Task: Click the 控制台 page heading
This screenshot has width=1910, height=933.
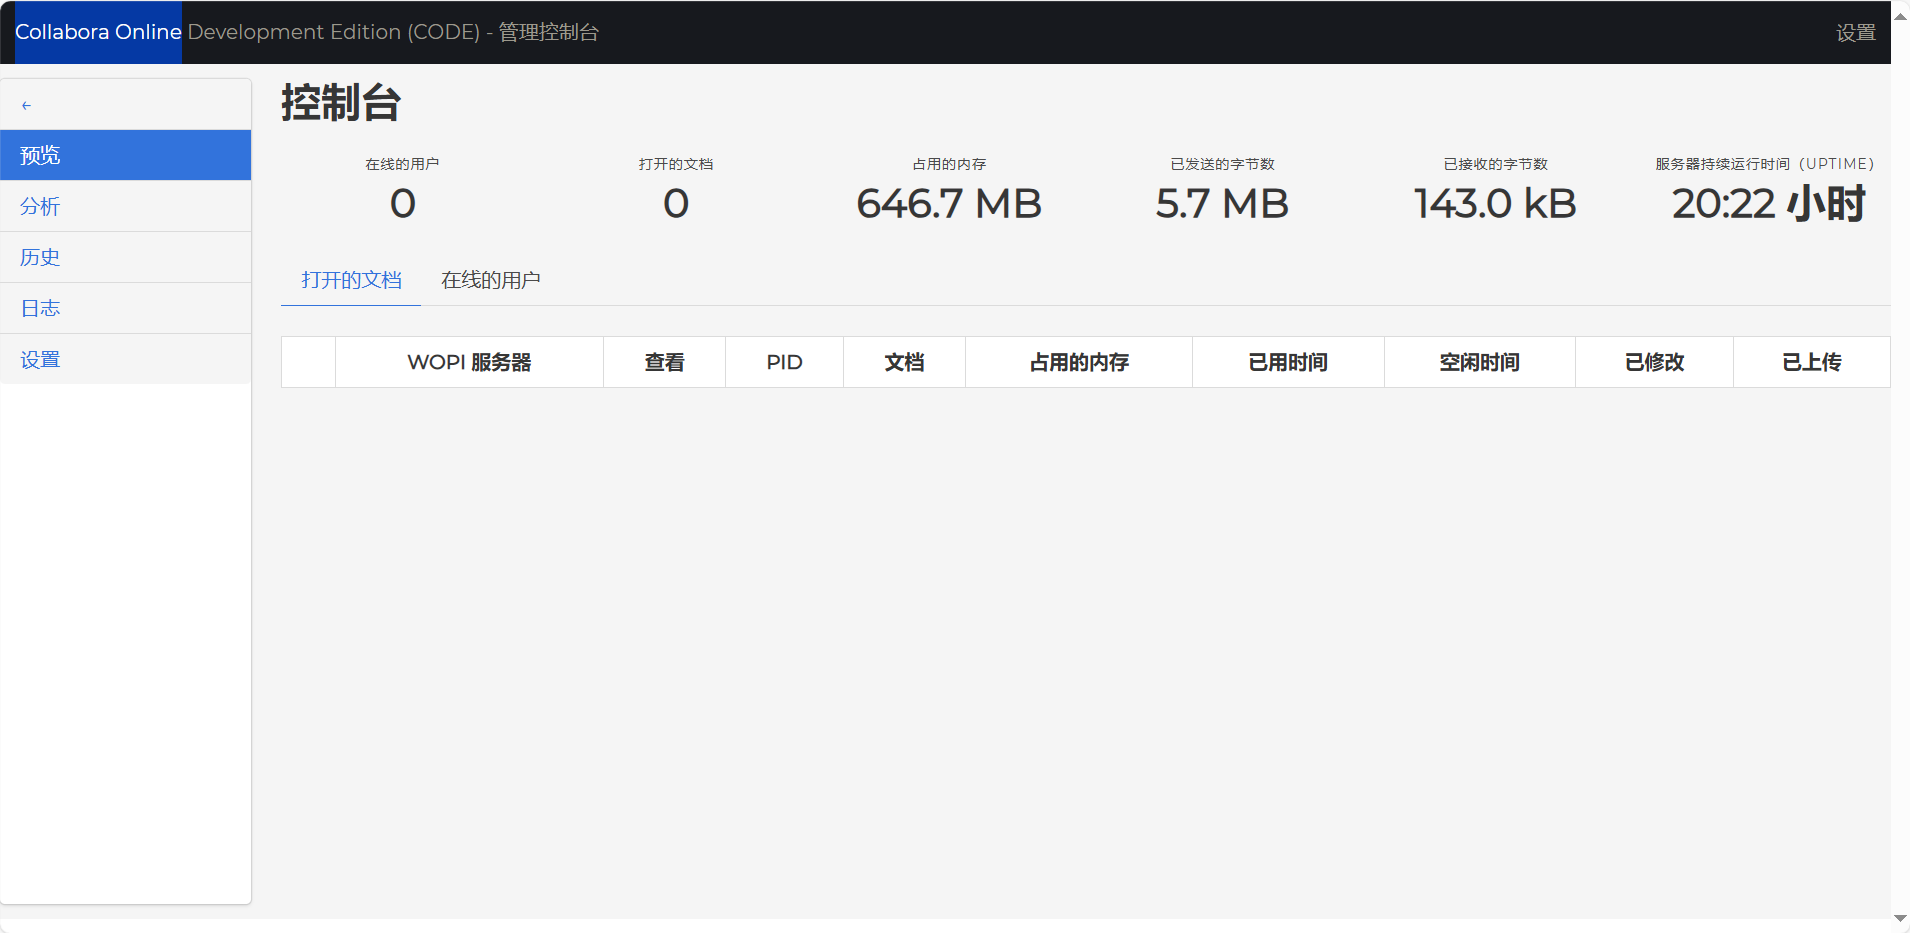Action: click(x=341, y=103)
